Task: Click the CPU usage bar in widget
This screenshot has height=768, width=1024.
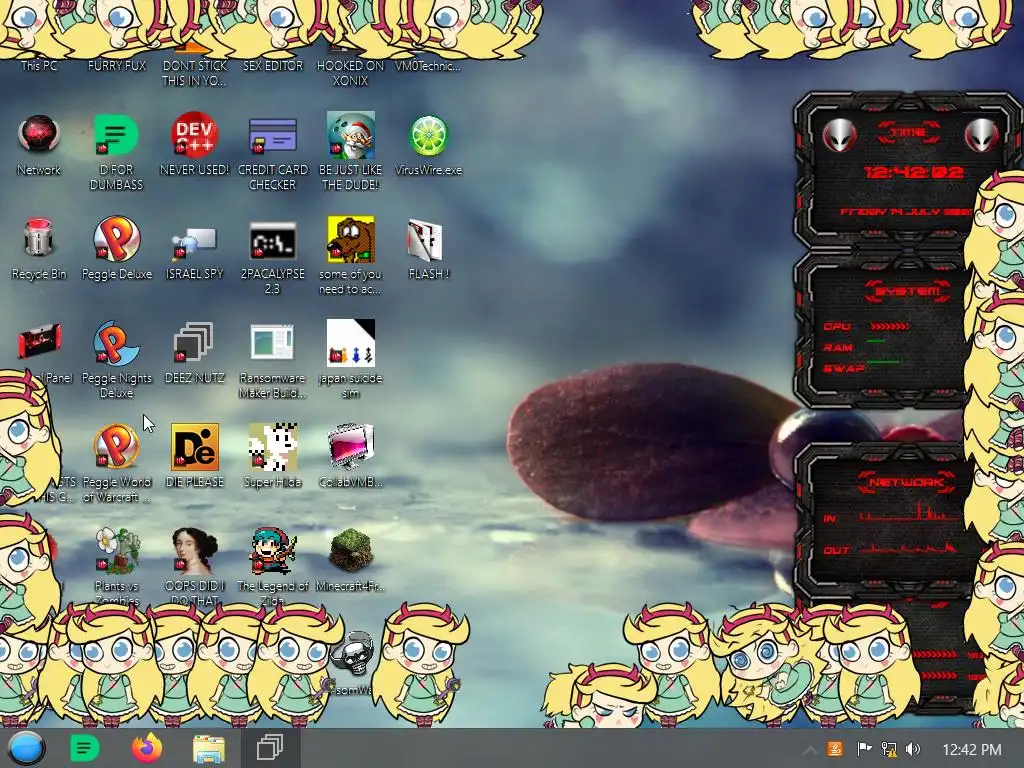Action: (x=889, y=326)
